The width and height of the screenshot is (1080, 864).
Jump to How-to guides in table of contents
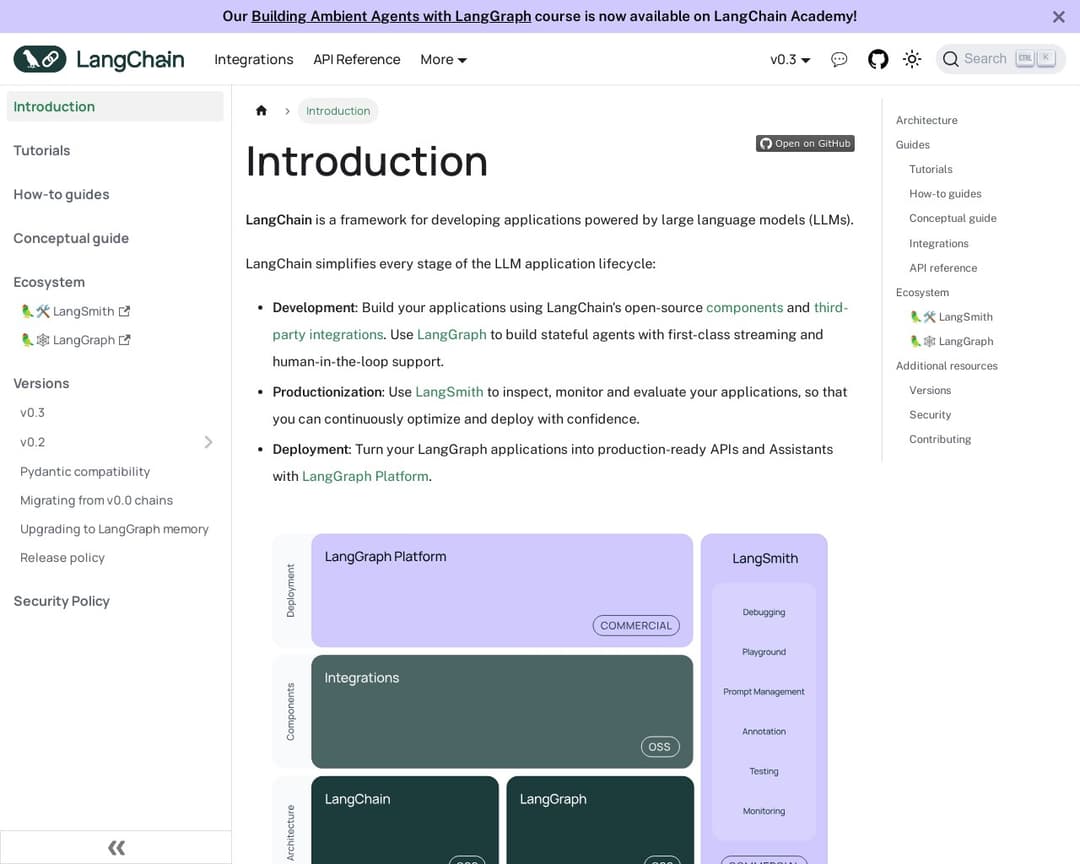(x=945, y=194)
